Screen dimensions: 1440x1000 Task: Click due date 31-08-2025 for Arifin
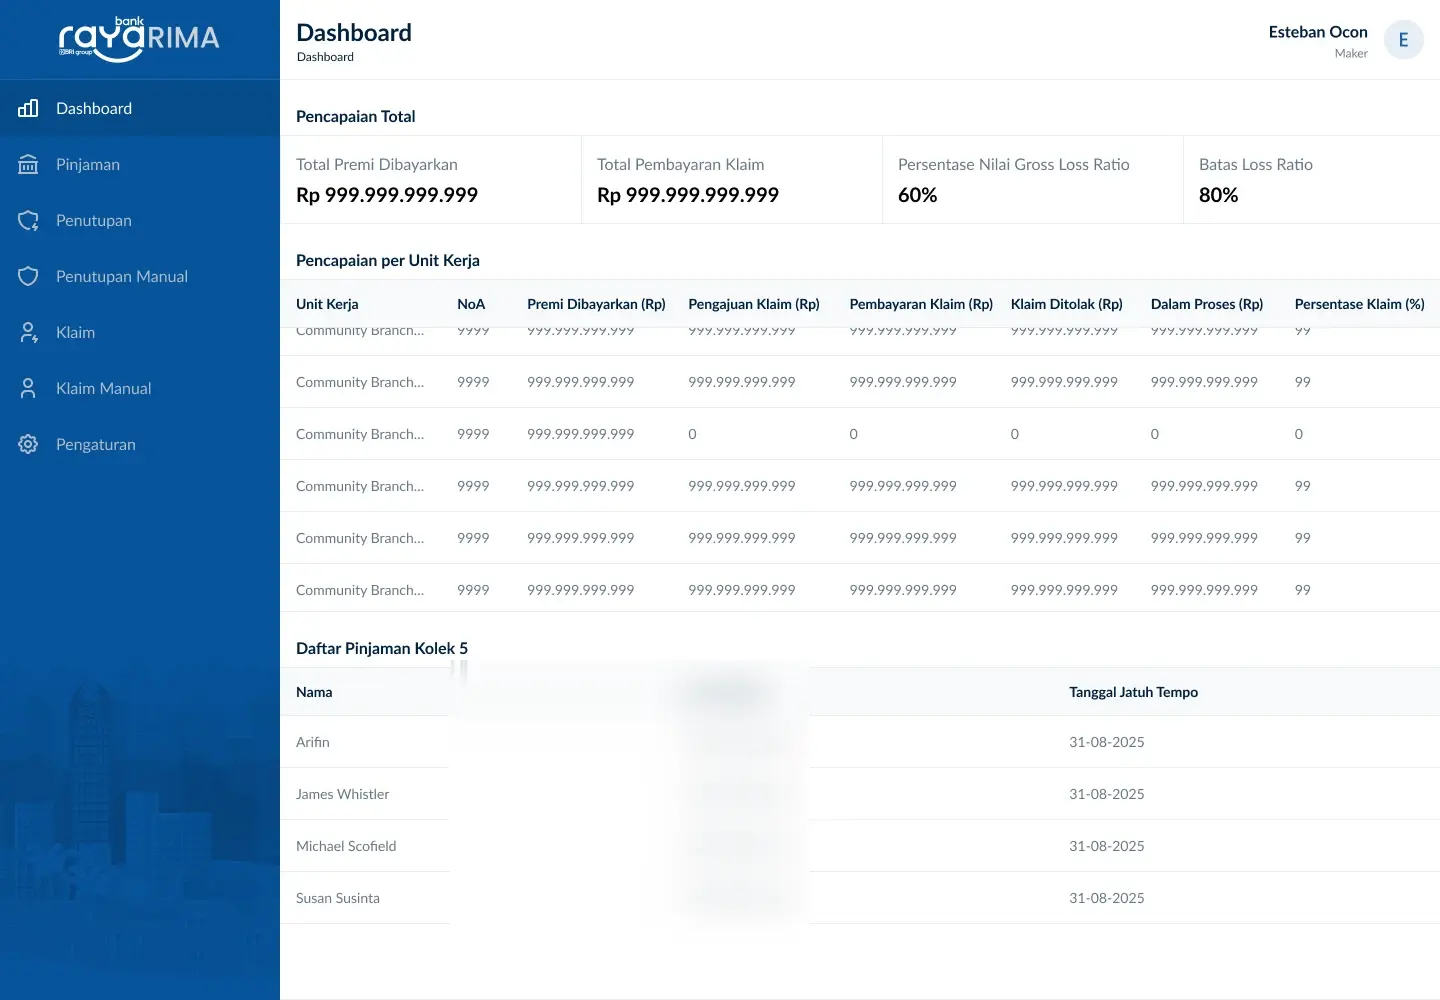(1107, 742)
